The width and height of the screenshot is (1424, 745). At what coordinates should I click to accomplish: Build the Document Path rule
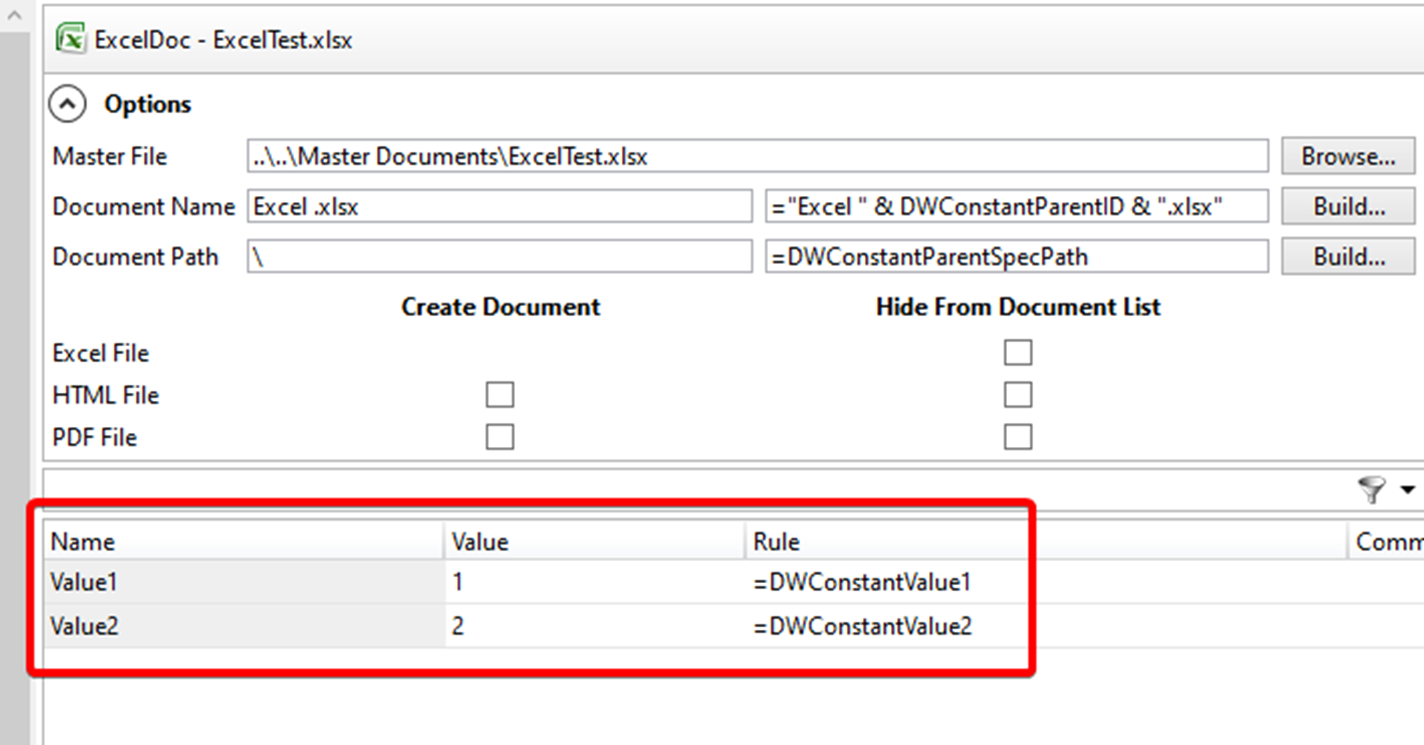(x=1346, y=256)
